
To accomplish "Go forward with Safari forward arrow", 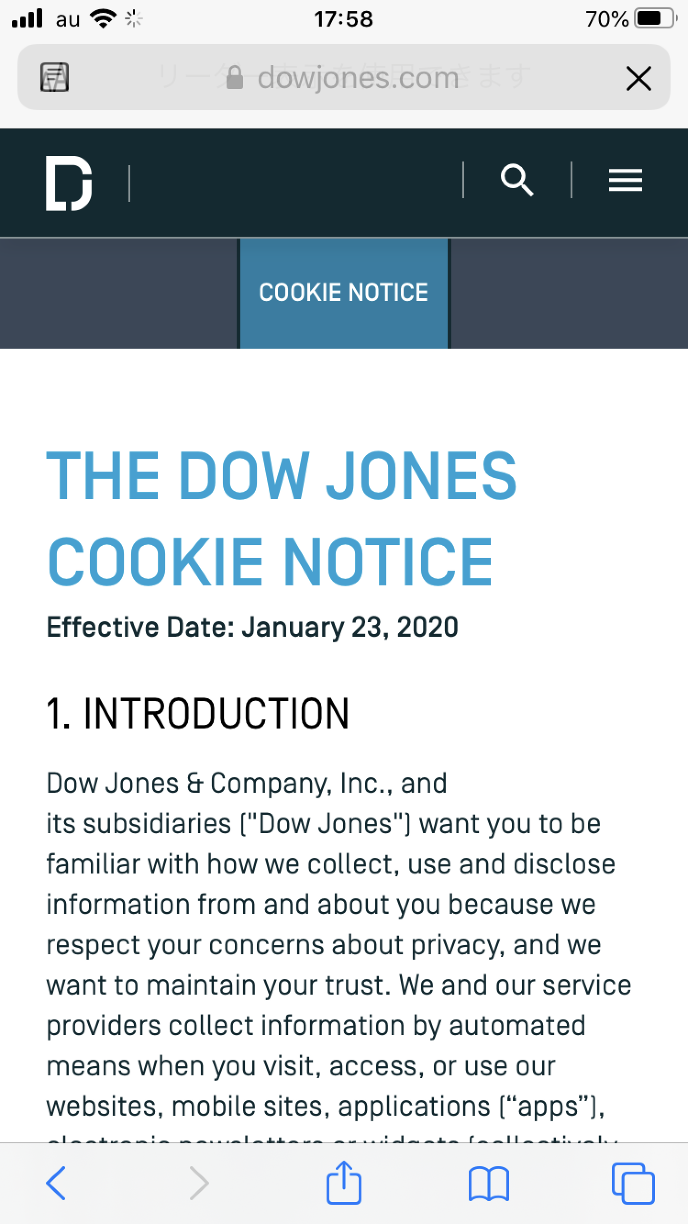I will click(200, 1184).
